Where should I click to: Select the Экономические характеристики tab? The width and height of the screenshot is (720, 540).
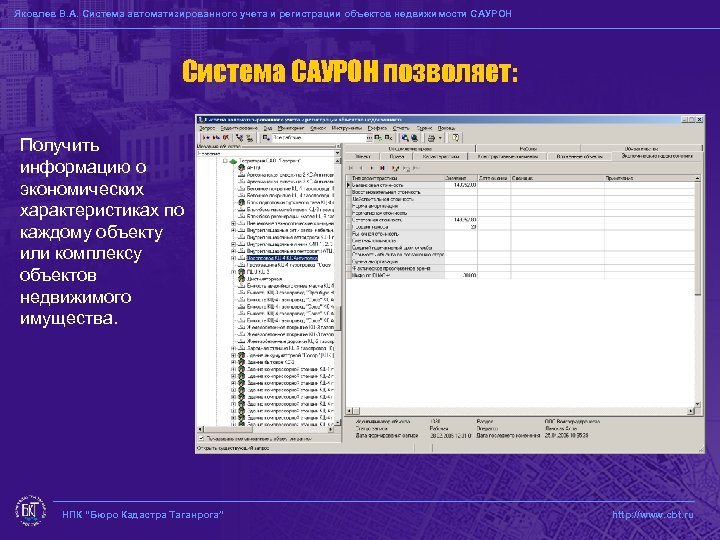657,156
